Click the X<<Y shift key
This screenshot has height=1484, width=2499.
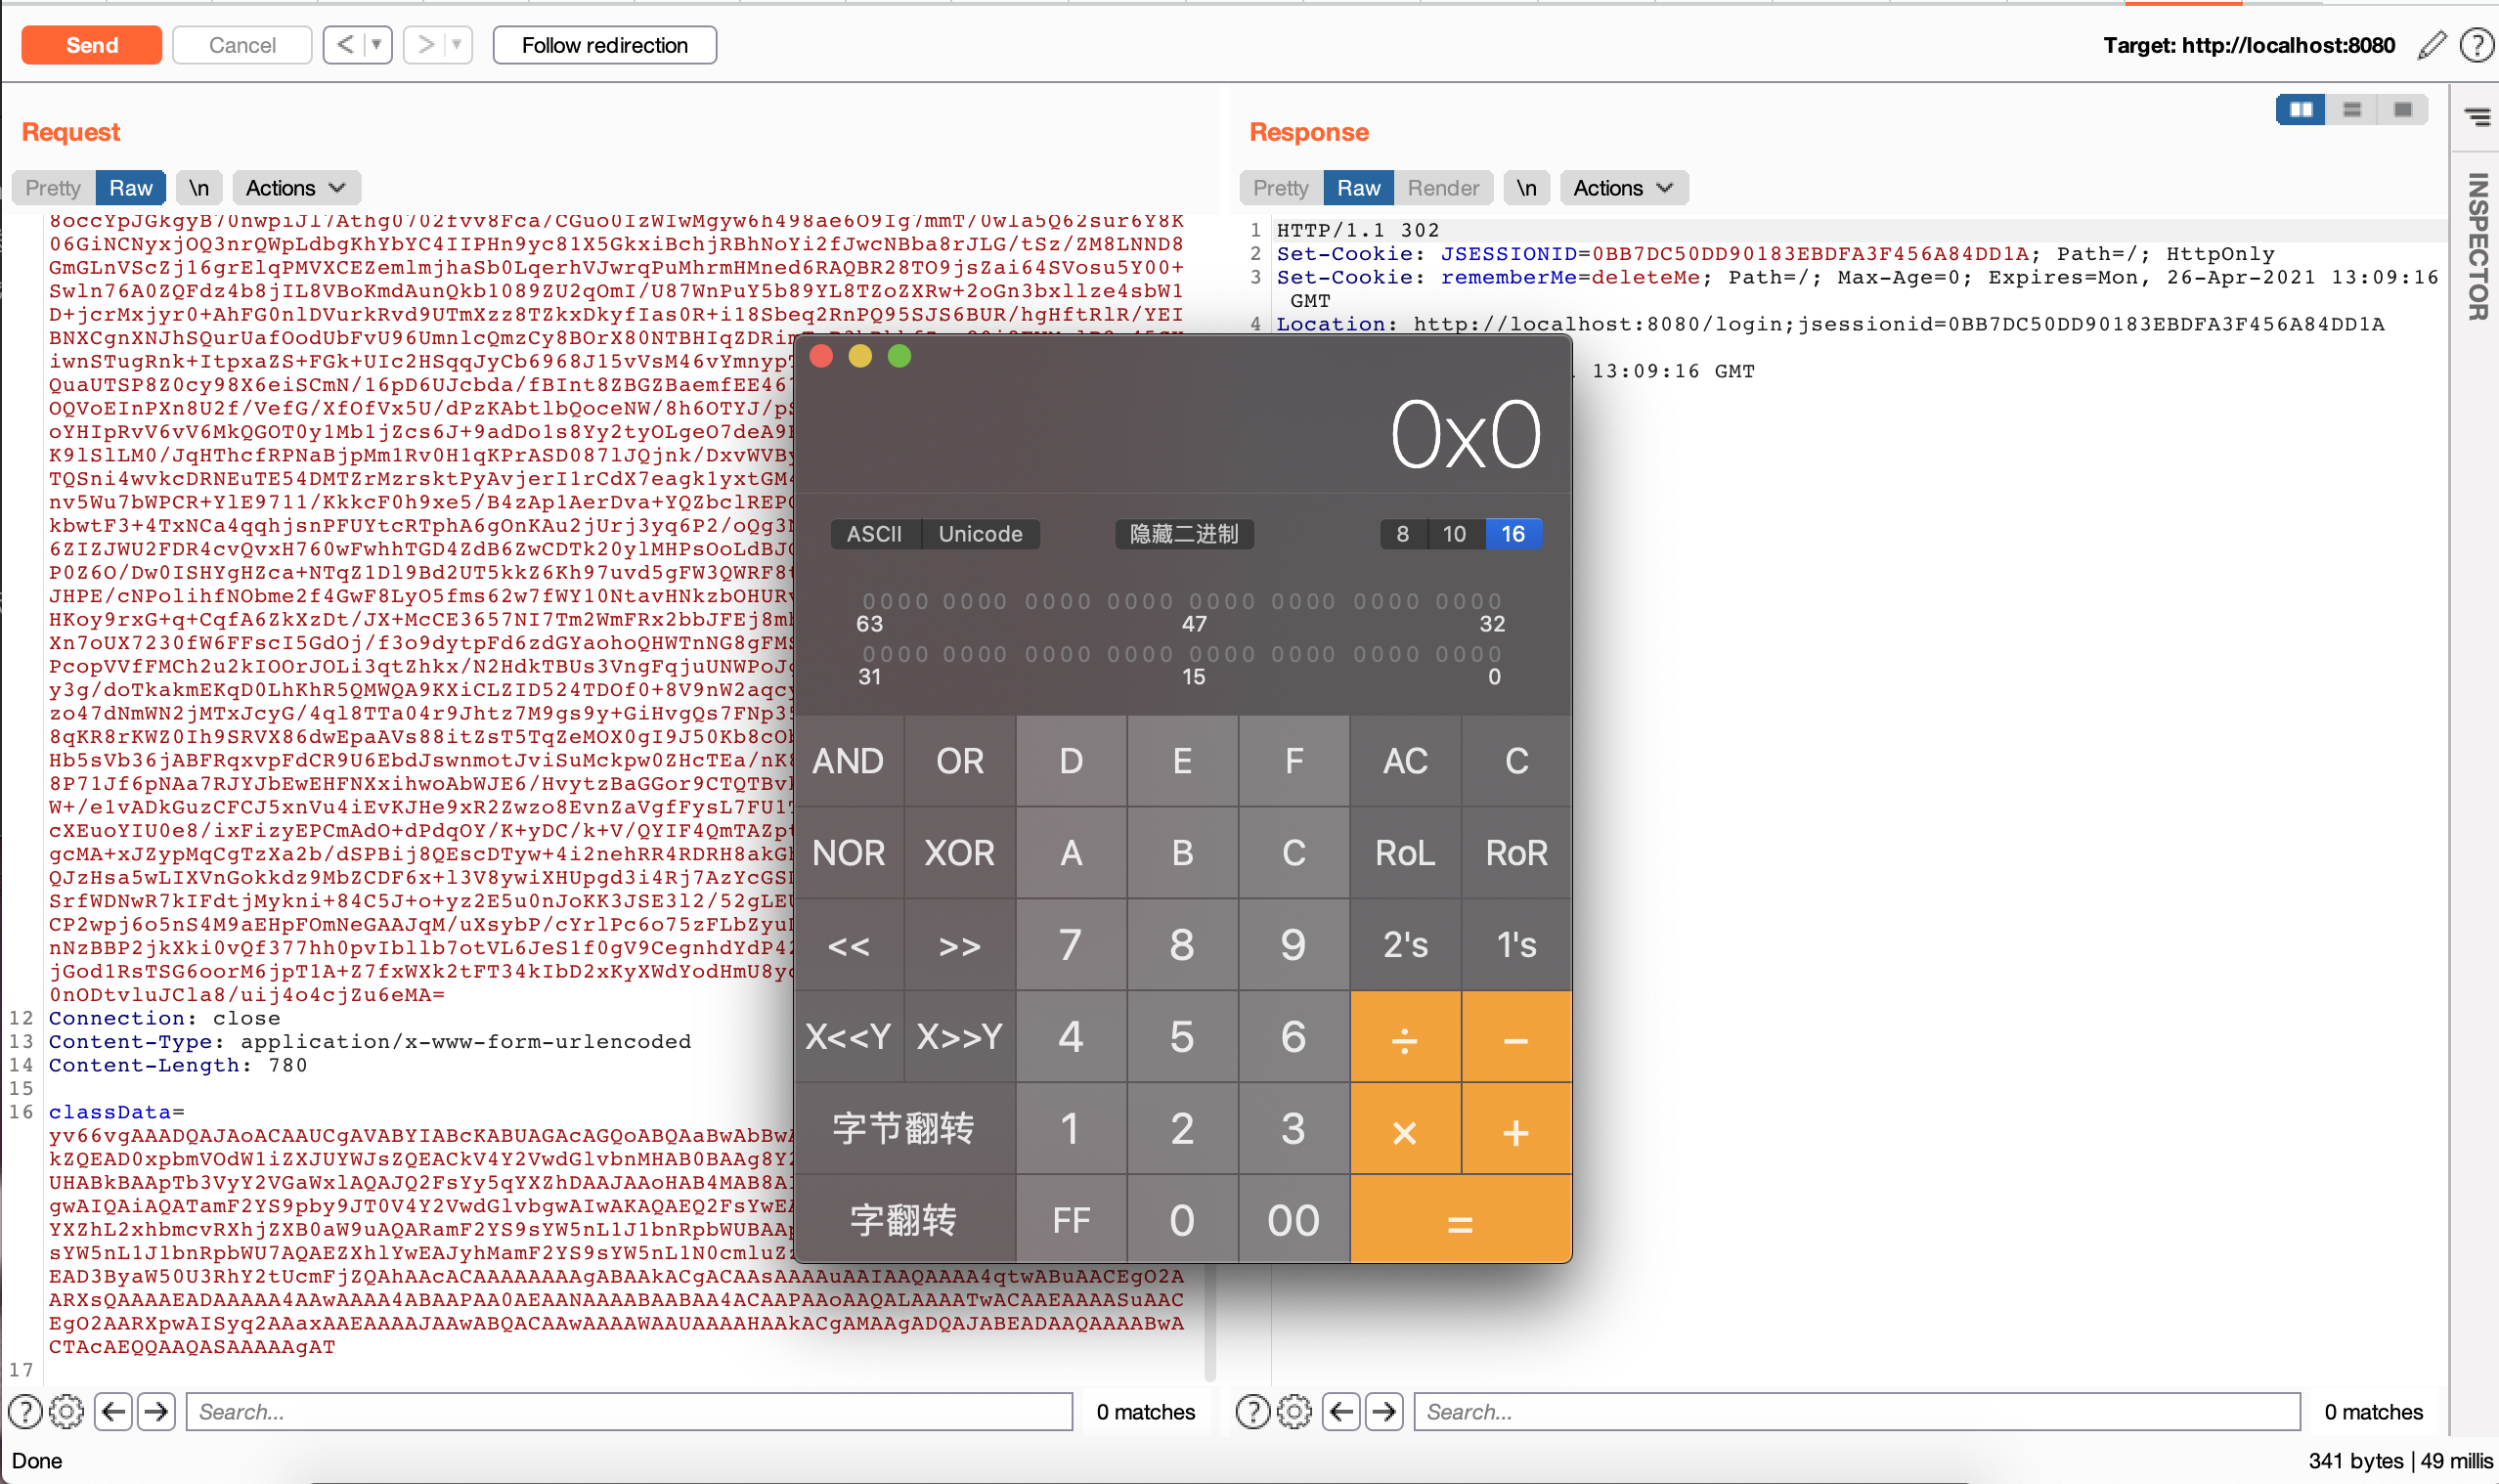[x=849, y=1037]
